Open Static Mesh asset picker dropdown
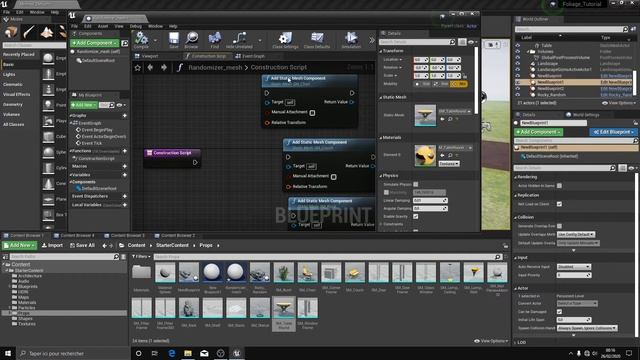This screenshot has width=640, height=360. [x=455, y=111]
